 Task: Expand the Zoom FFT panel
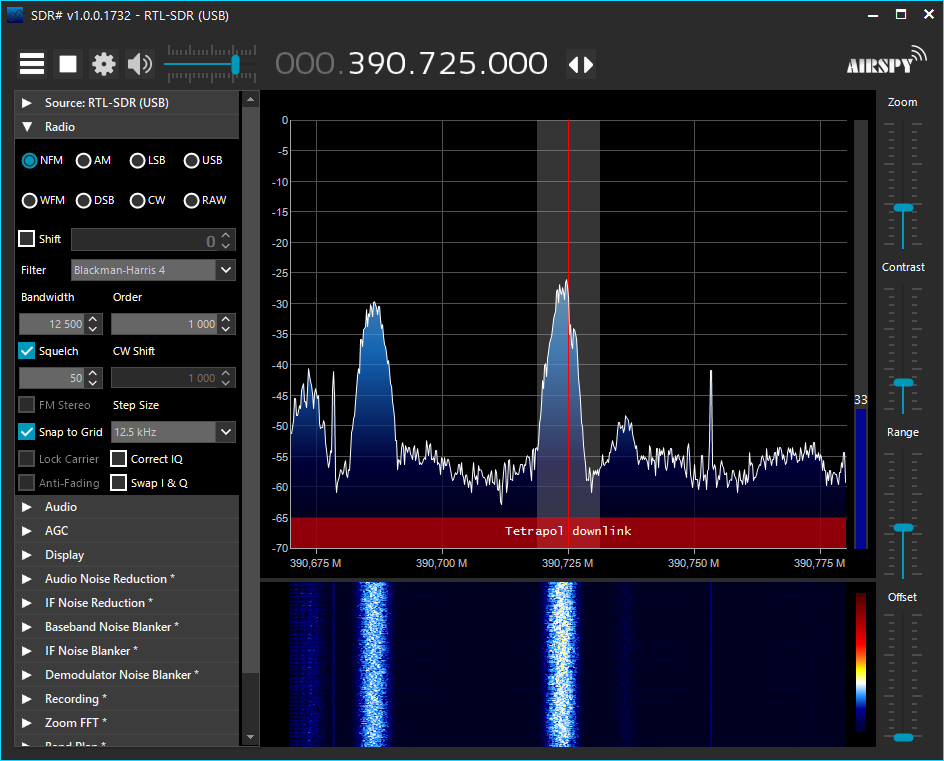pos(127,722)
